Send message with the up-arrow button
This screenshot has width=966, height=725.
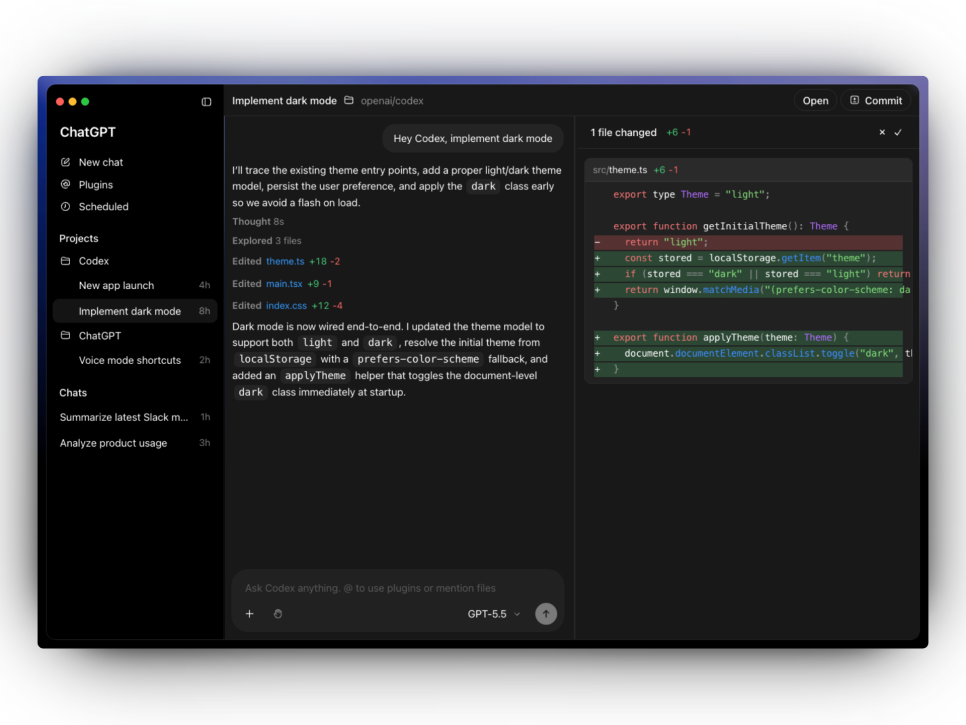pyautogui.click(x=546, y=614)
